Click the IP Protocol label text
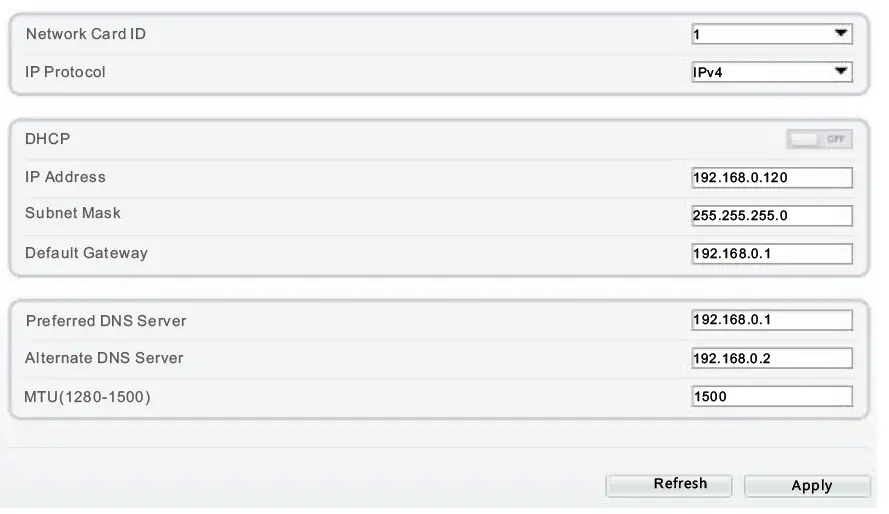The image size is (889, 514). 65,72
